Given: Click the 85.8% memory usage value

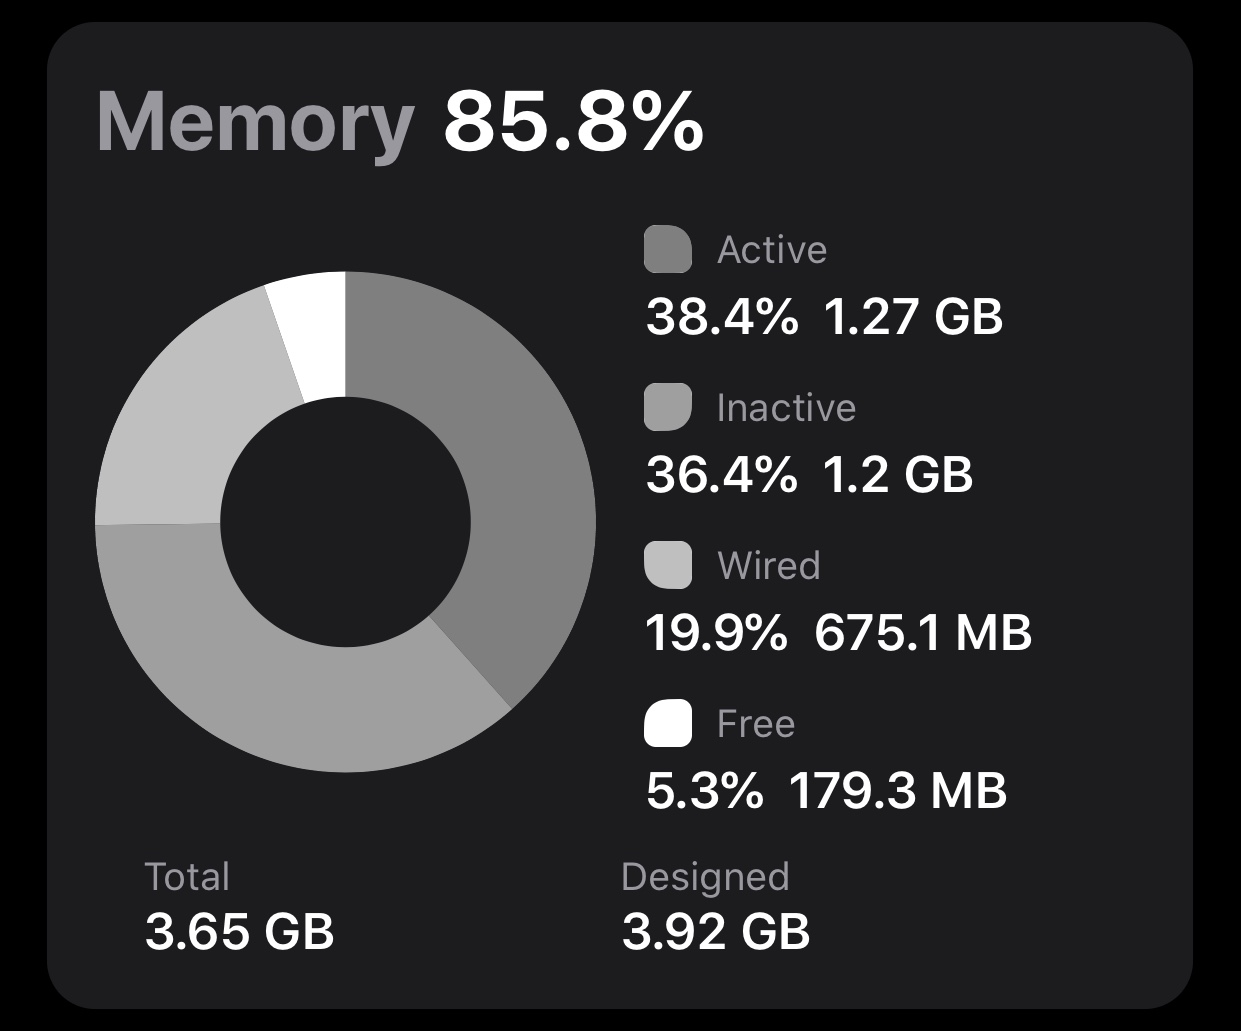Looking at the screenshot, I should [573, 122].
